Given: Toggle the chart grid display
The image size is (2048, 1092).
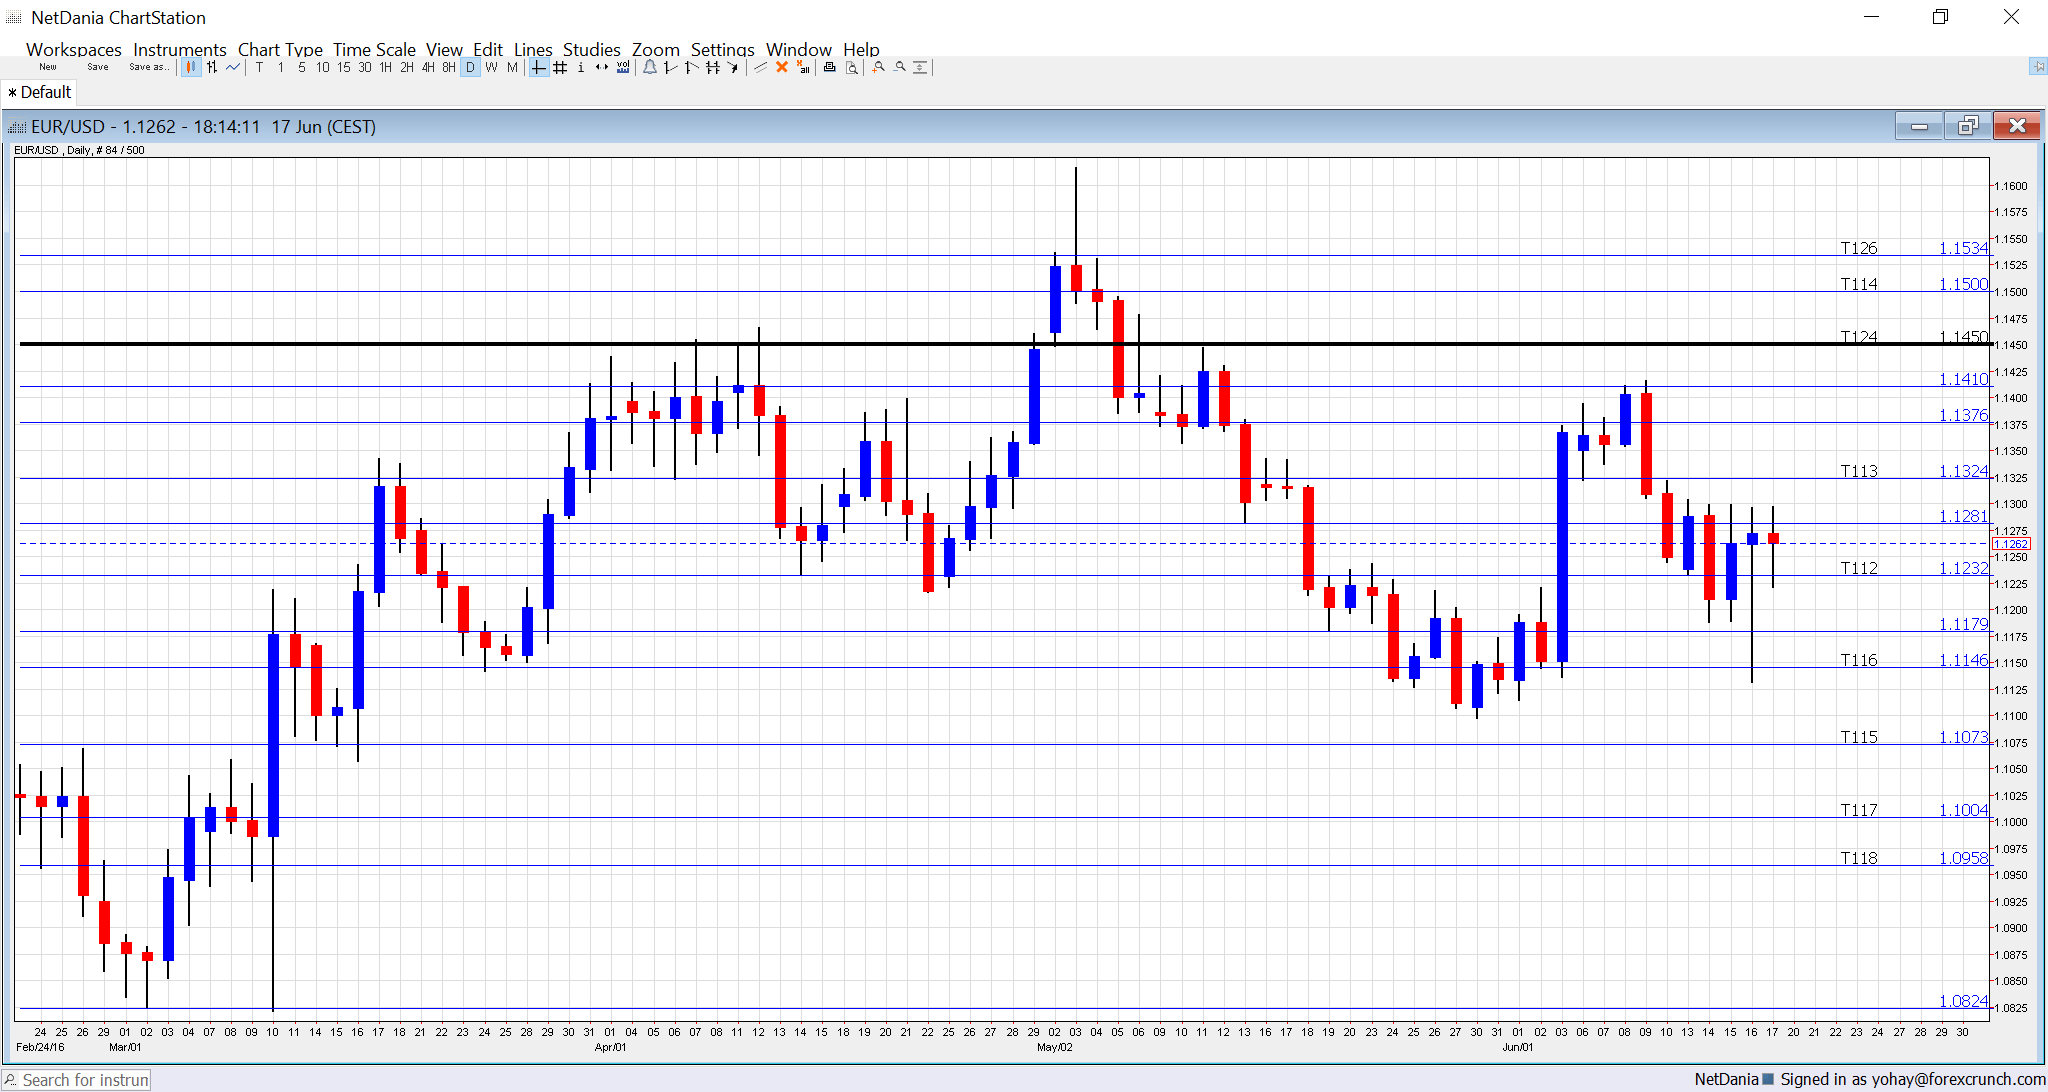Looking at the screenshot, I should click(559, 67).
